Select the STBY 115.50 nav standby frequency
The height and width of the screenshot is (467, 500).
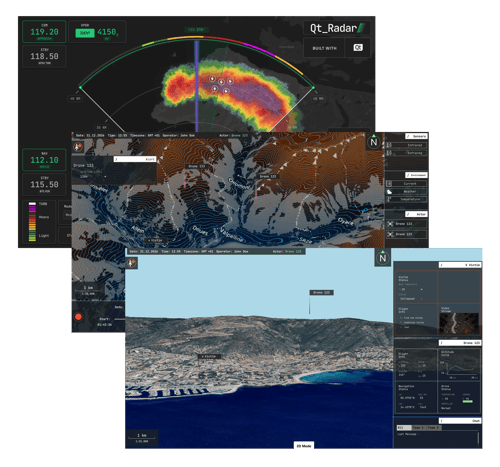44,184
